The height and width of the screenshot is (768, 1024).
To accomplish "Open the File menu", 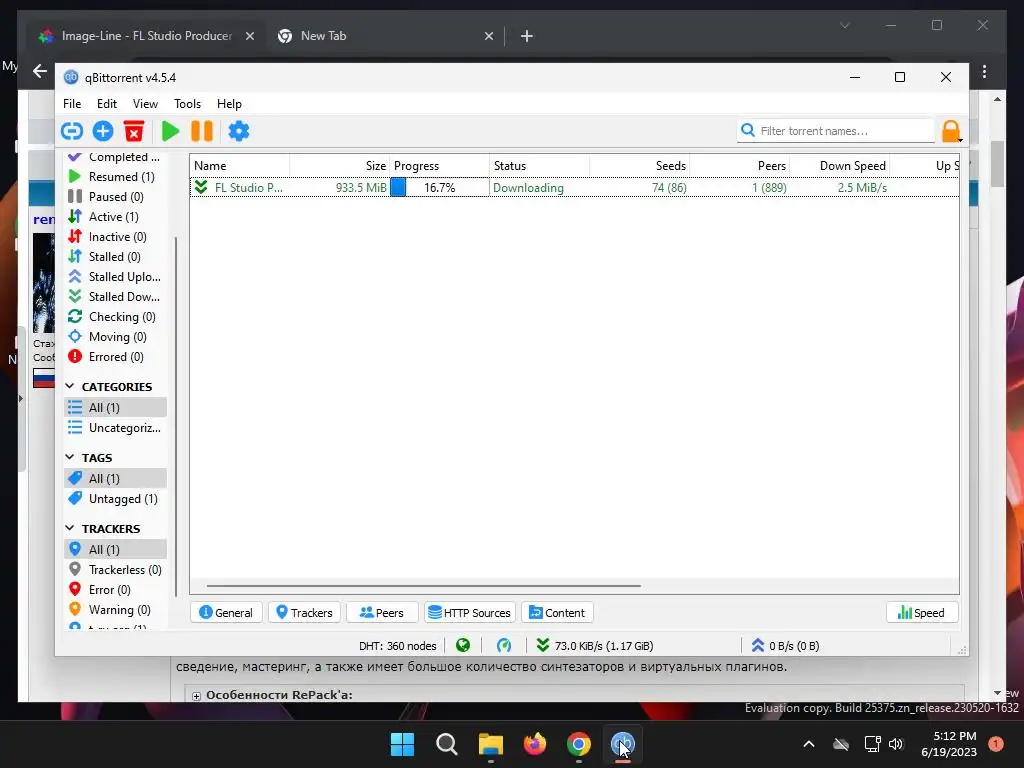I will tap(72, 104).
